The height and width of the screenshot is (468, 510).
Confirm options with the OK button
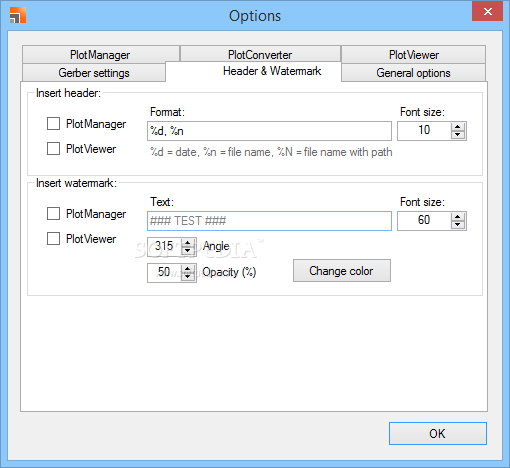438,433
